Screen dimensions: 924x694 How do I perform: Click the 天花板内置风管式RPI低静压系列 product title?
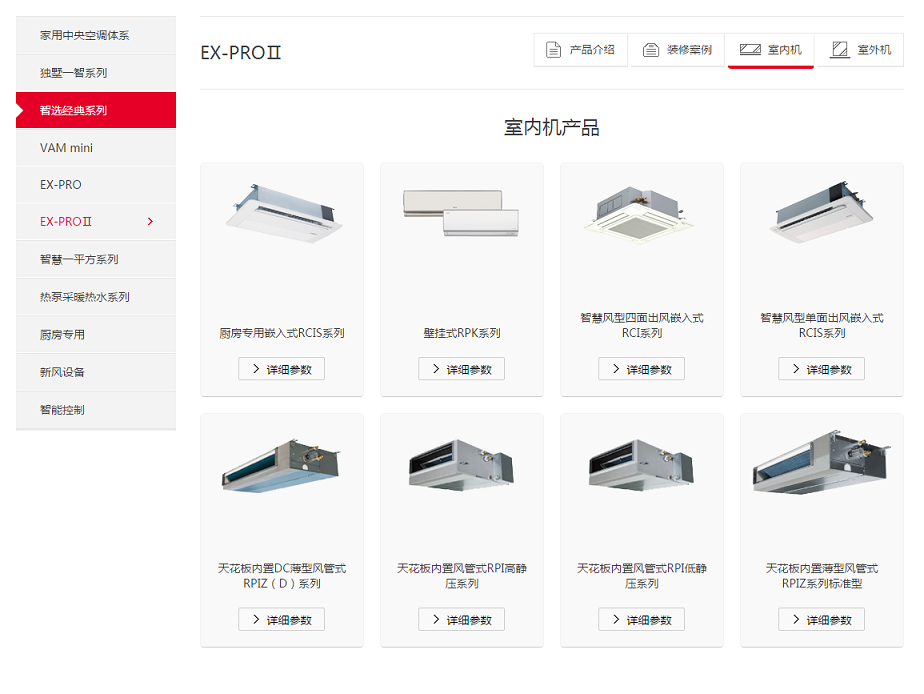click(x=641, y=576)
